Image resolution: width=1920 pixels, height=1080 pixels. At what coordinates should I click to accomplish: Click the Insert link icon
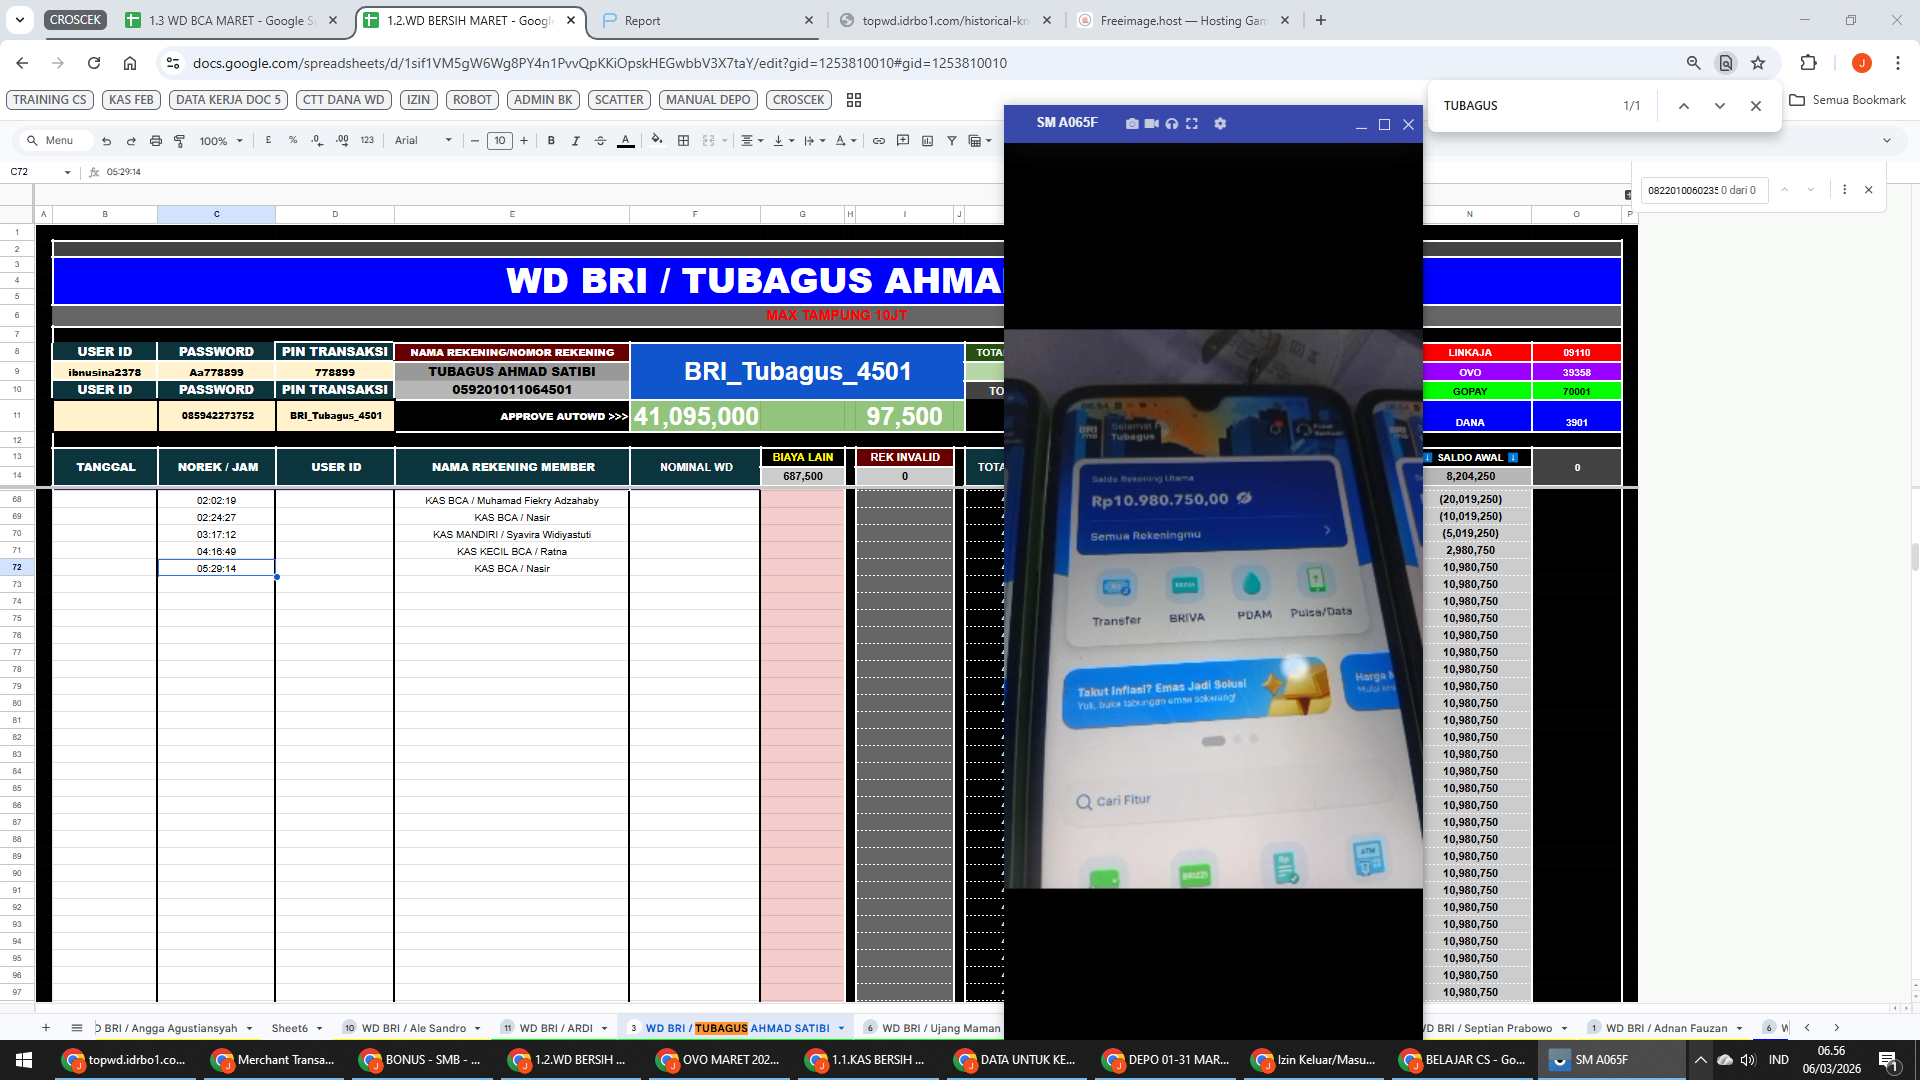tap(878, 141)
